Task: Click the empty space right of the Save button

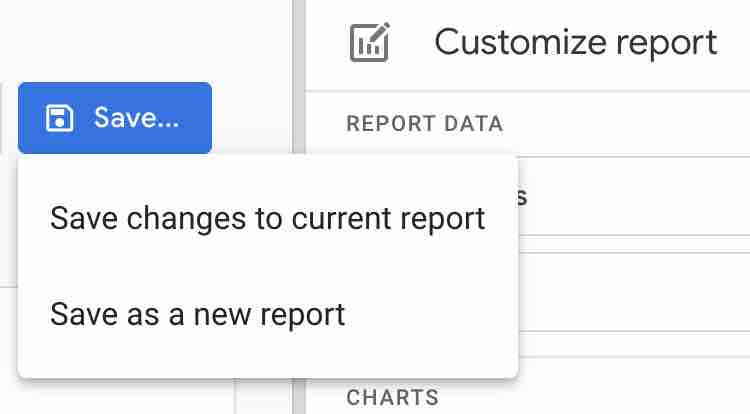Action: click(252, 118)
